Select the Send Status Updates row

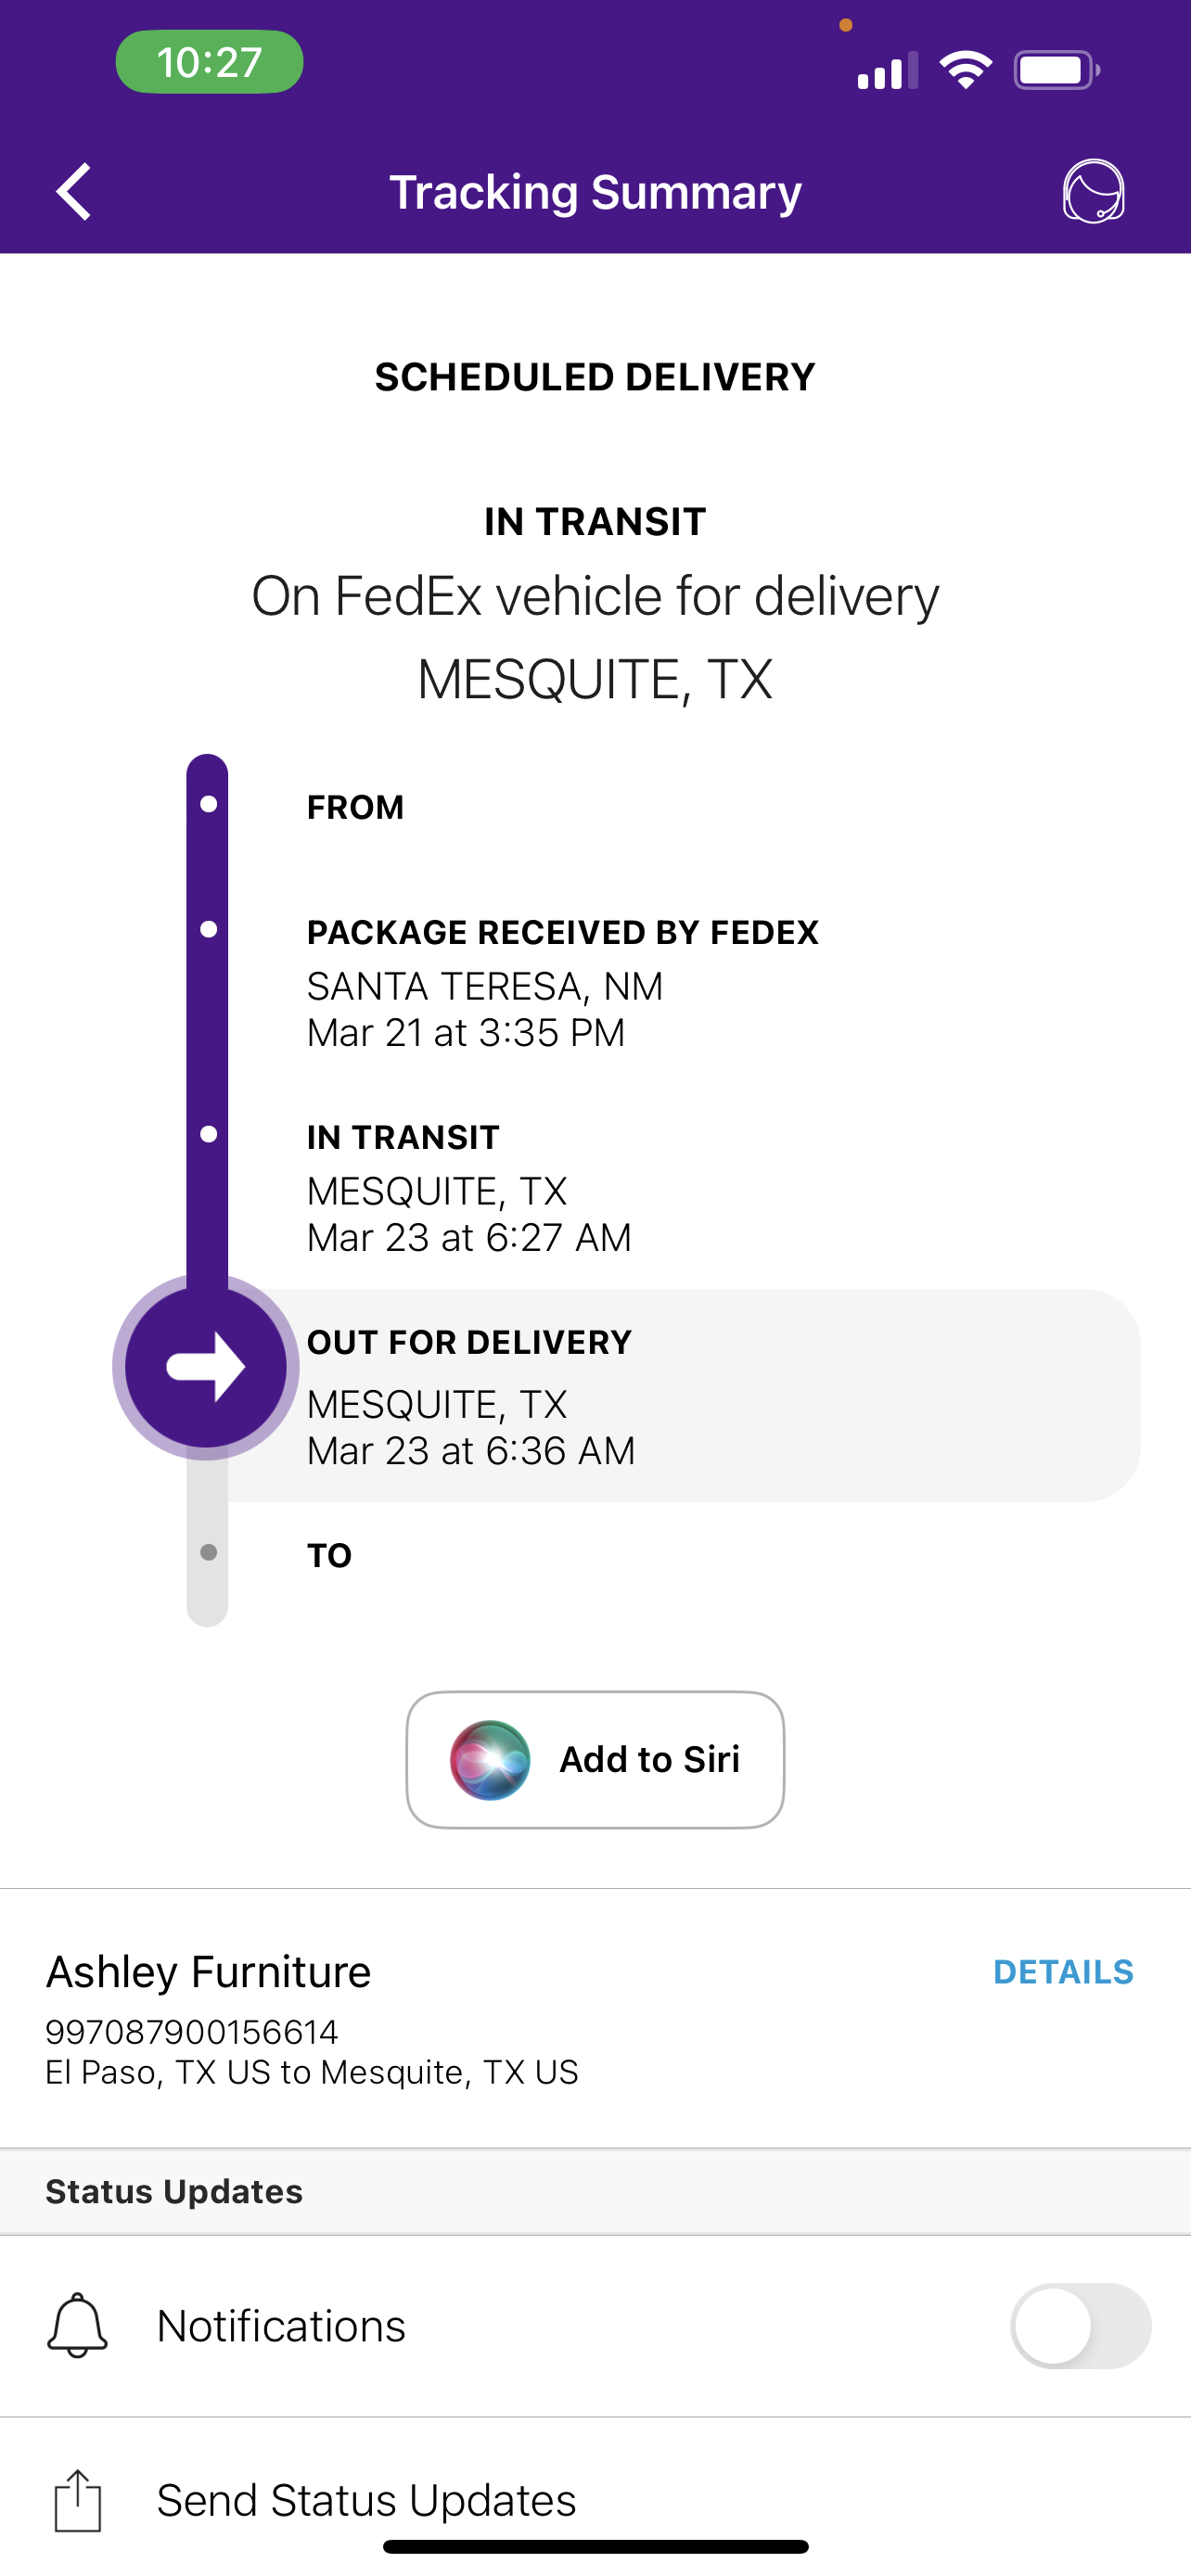(366, 2501)
